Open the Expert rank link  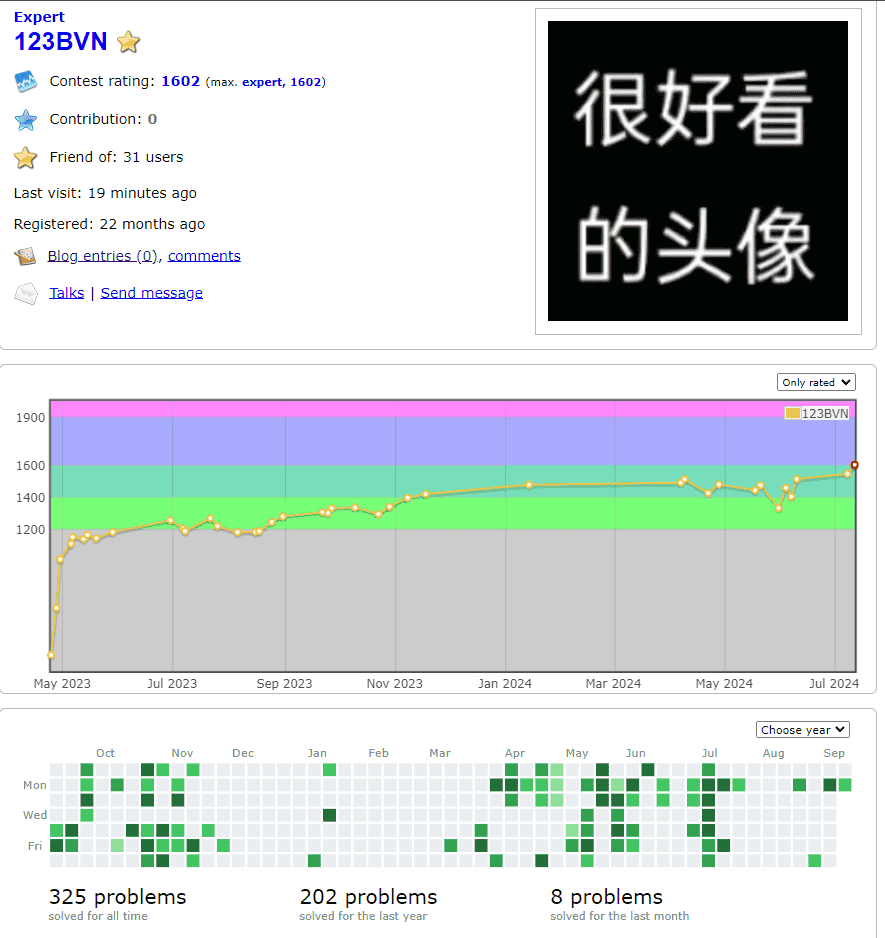point(37,16)
